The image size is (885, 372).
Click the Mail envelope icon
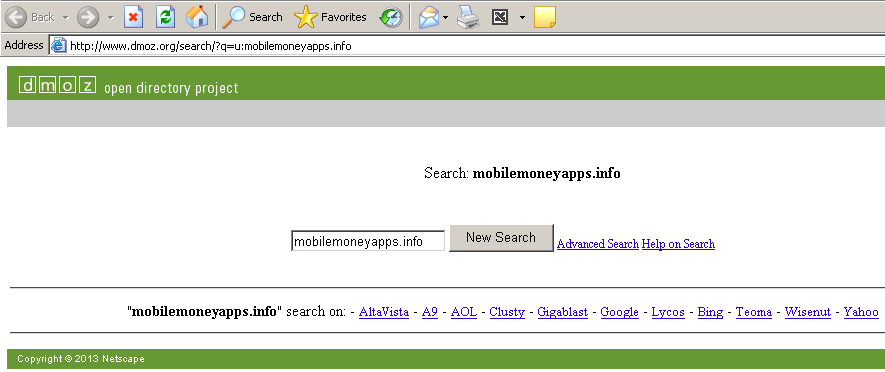pos(429,17)
